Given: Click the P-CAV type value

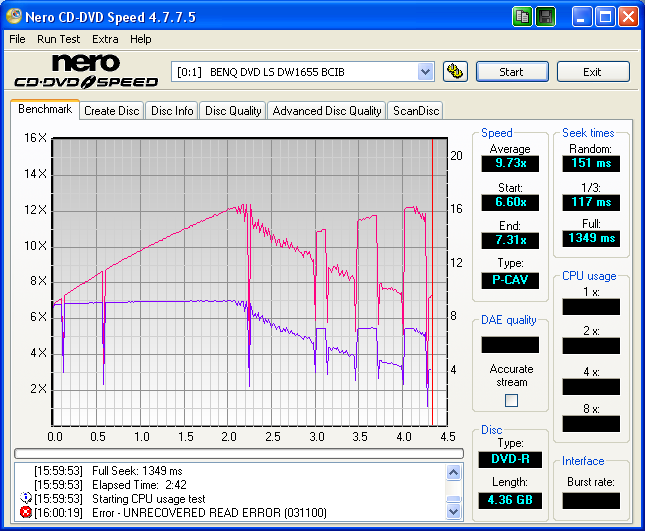Looking at the screenshot, I should click(x=510, y=280).
